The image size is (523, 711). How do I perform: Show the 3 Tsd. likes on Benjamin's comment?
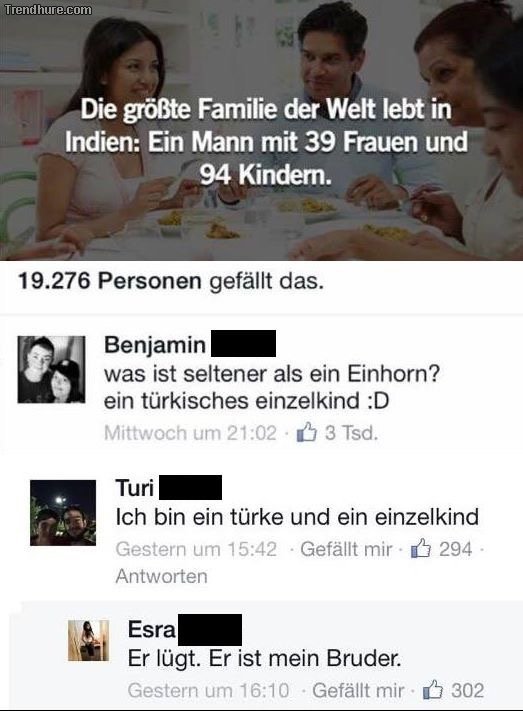click(351, 433)
